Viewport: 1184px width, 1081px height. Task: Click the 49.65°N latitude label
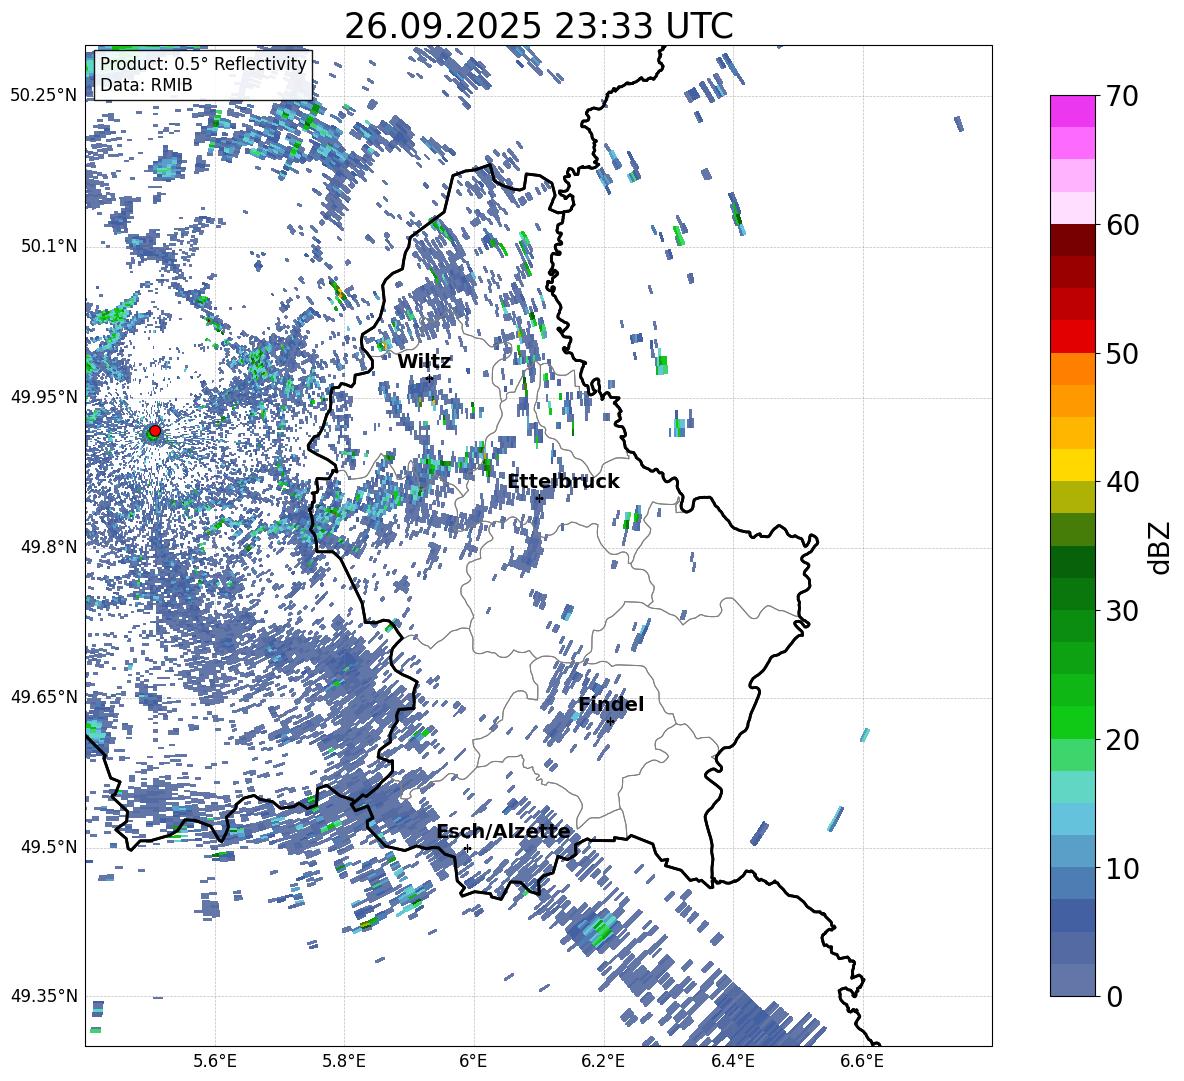(x=44, y=696)
